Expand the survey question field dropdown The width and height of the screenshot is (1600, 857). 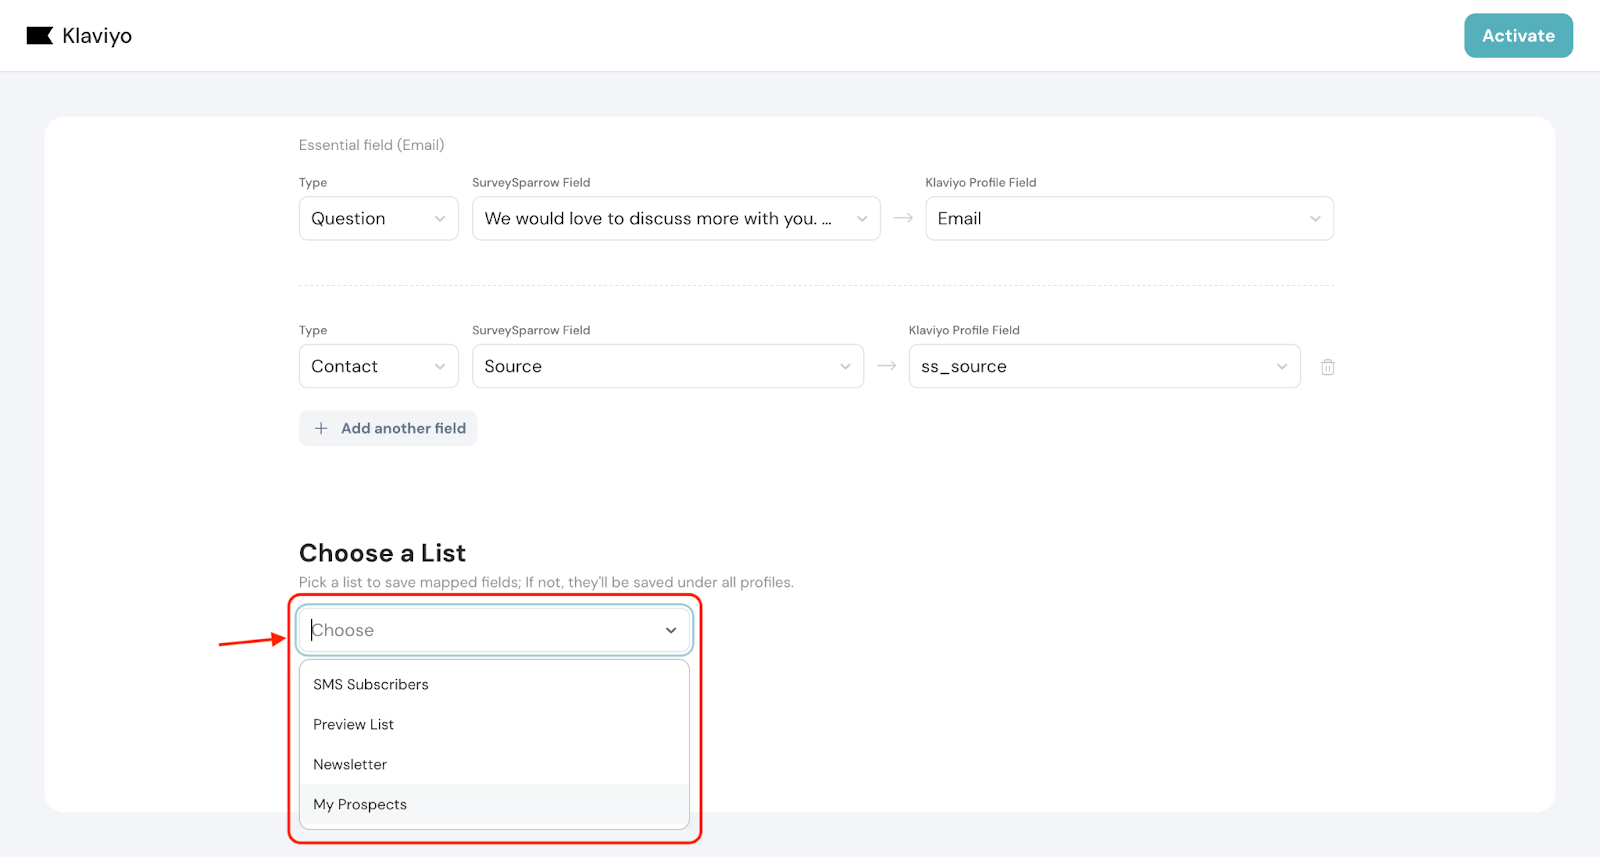pos(675,219)
